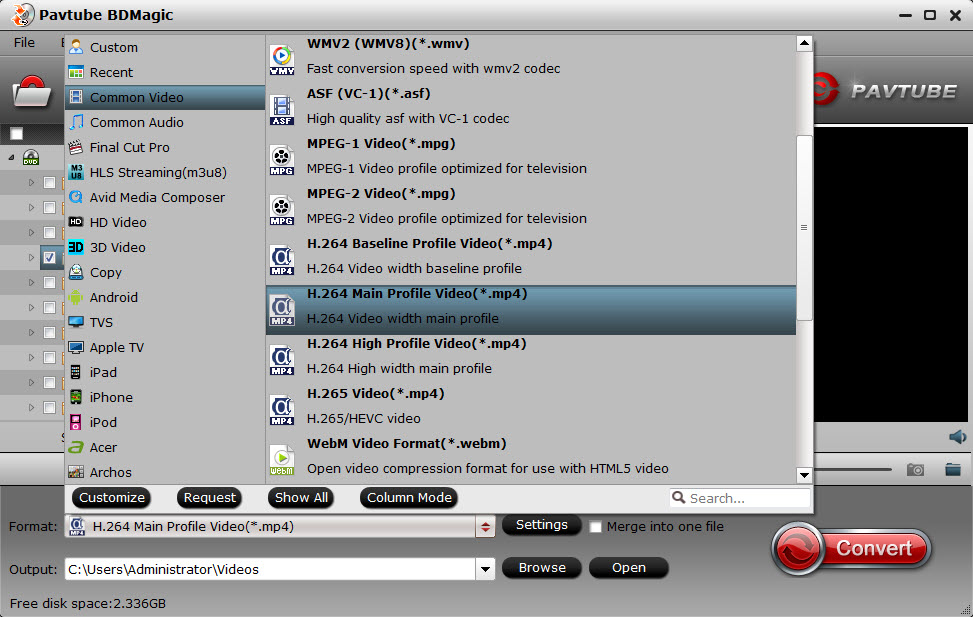Viewport: 973px width, 617px height.
Task: Click the format list scroll-down arrow
Action: coord(804,475)
